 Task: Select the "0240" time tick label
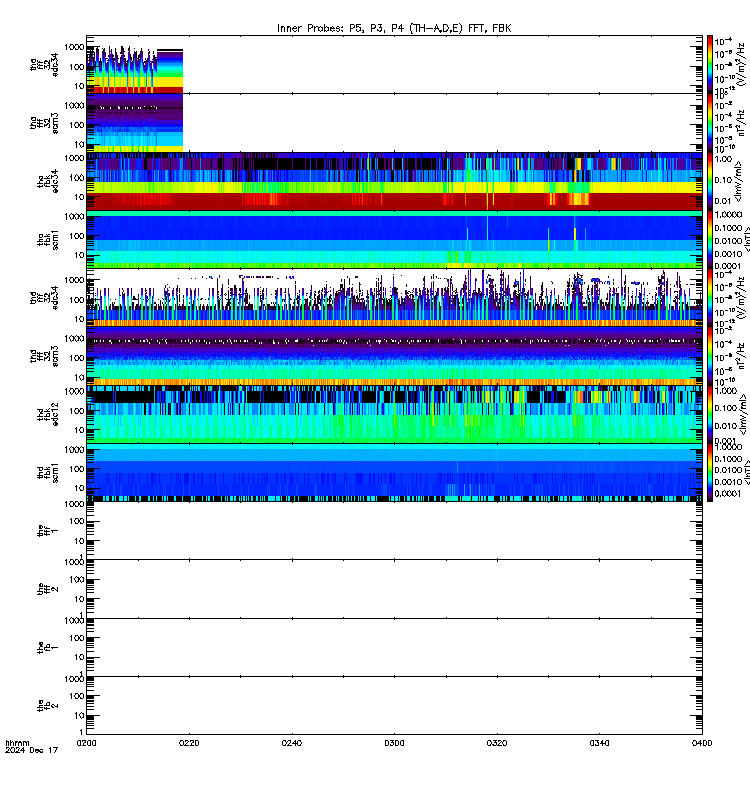click(291, 743)
